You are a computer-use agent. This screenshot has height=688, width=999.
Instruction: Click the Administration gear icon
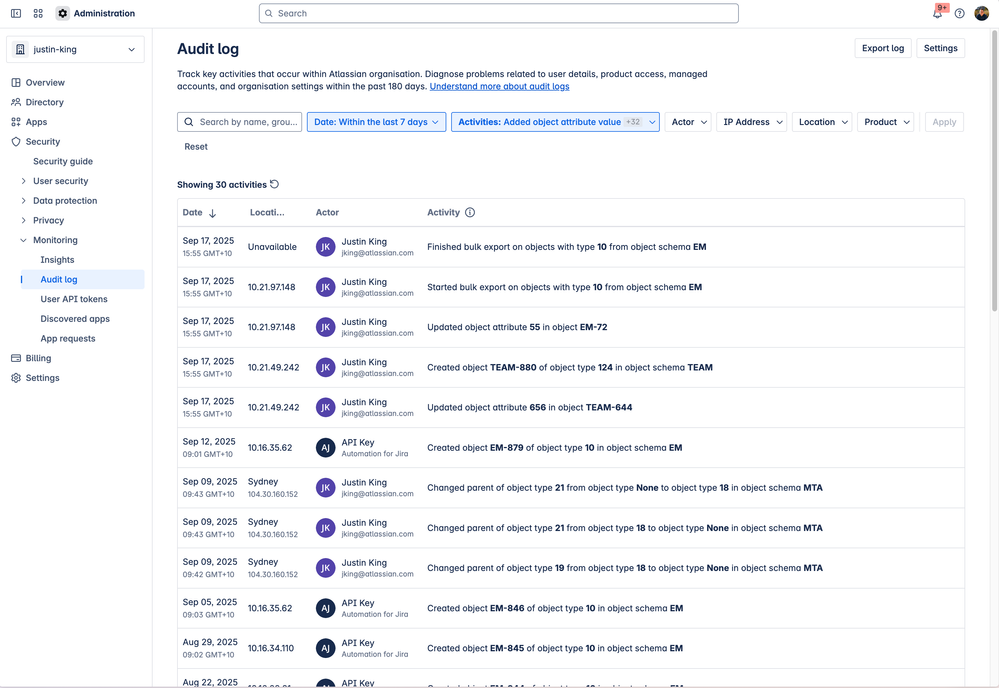click(62, 13)
